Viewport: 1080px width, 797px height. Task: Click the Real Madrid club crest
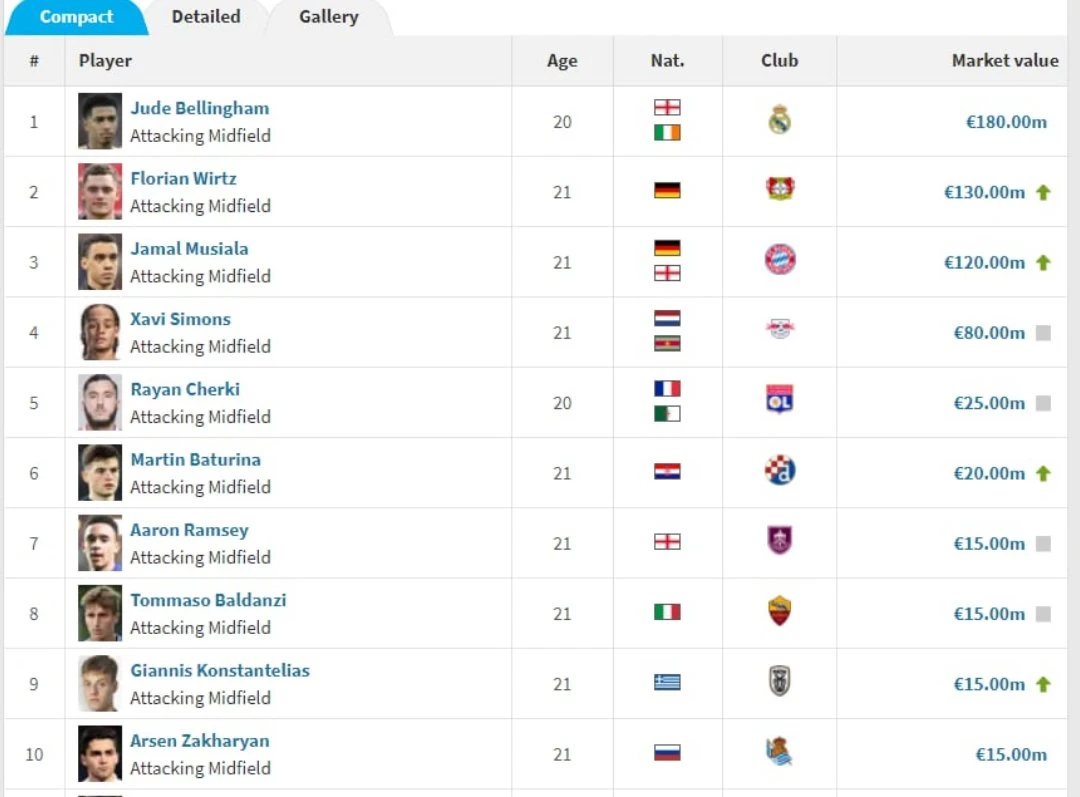tap(779, 121)
